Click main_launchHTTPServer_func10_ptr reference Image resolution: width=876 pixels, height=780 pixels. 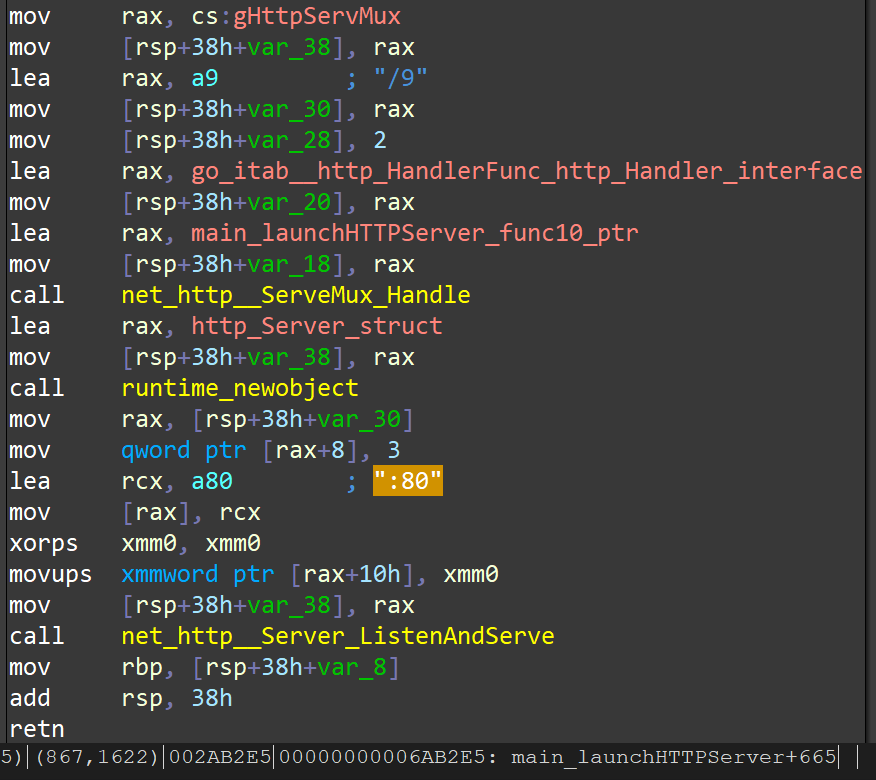415,233
